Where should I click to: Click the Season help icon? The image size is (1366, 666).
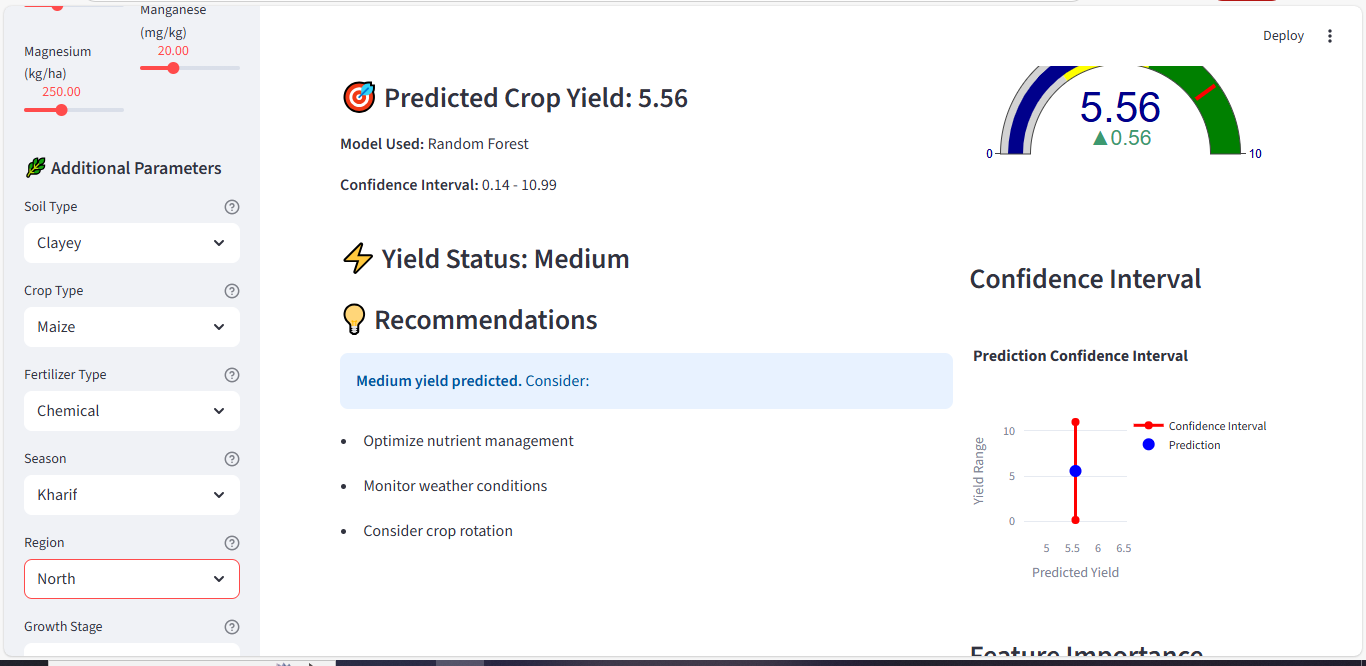(232, 459)
